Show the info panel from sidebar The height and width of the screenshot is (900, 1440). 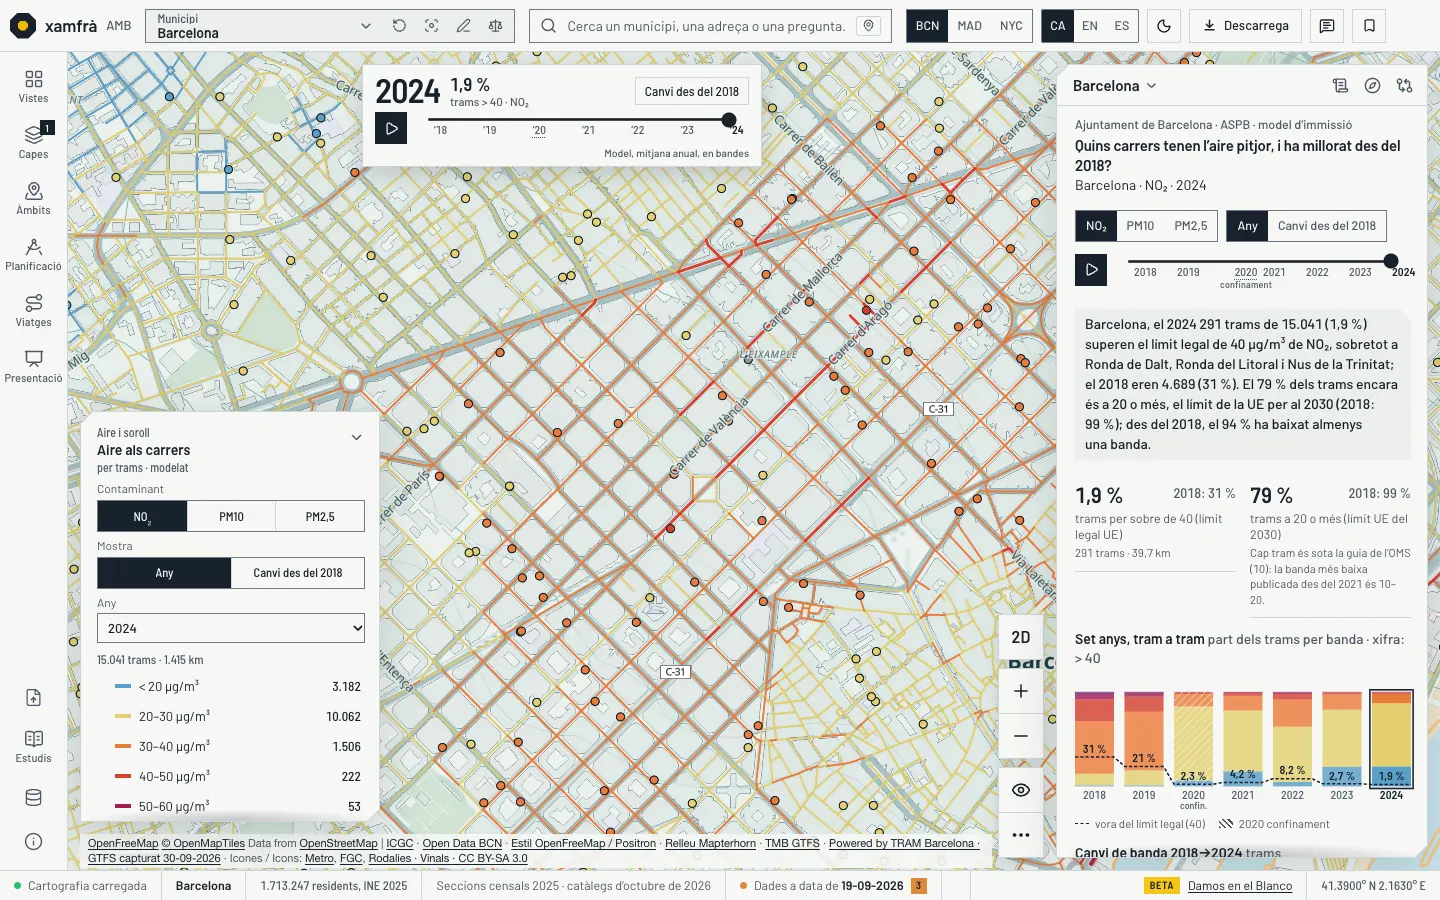(x=33, y=842)
